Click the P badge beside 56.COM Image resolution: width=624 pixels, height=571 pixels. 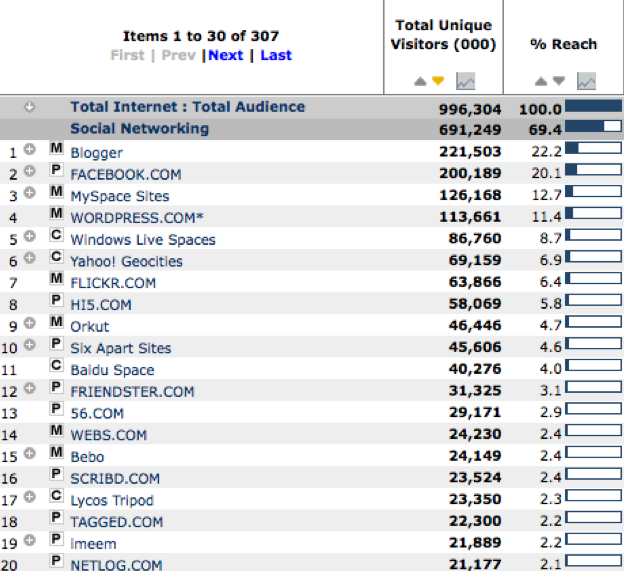(x=57, y=409)
